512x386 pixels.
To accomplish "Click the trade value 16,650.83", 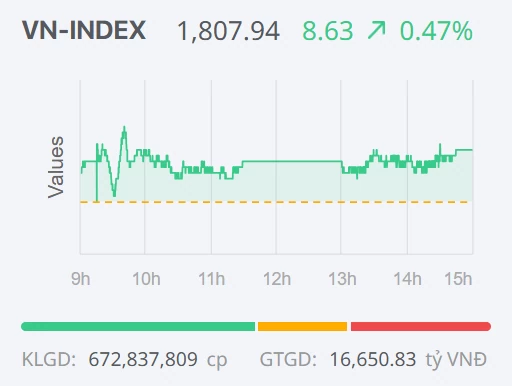I will [x=373, y=360].
